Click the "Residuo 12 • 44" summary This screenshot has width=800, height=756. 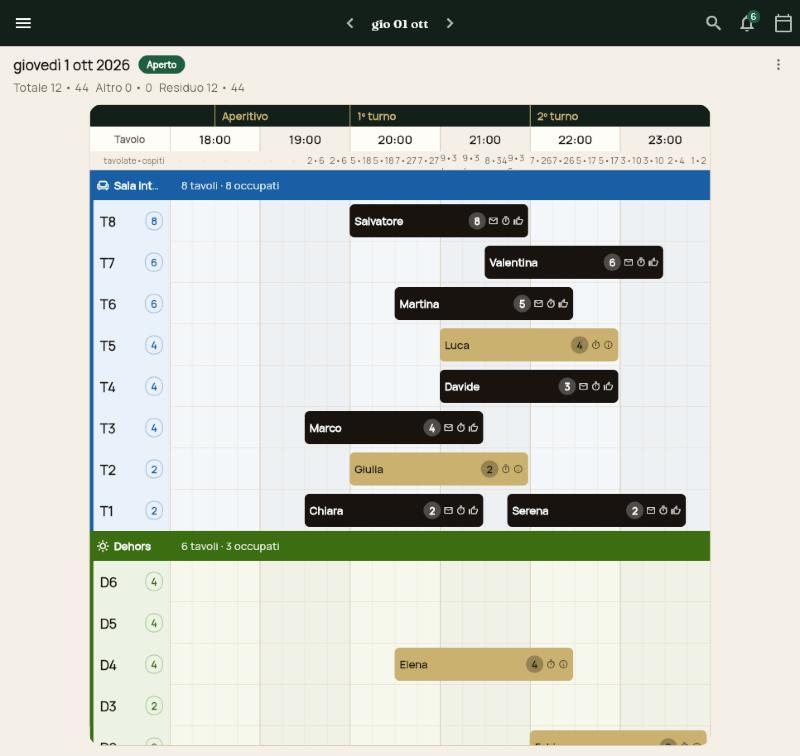coord(202,88)
